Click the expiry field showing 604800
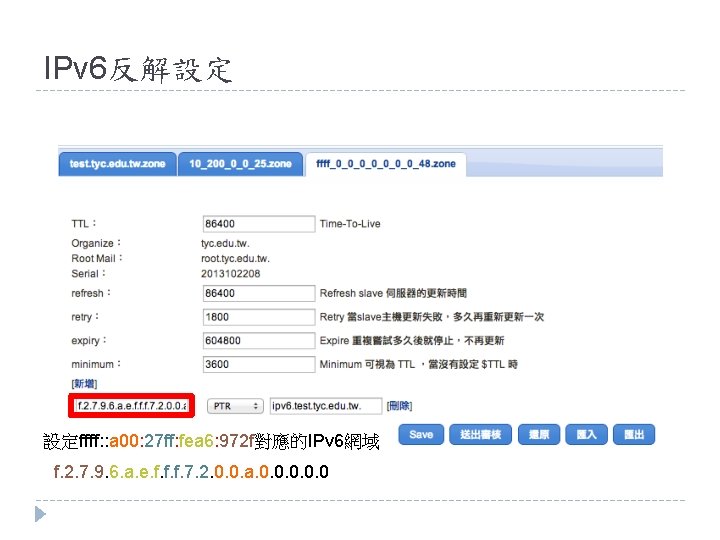Screen dimensions: 720x540 (259, 341)
